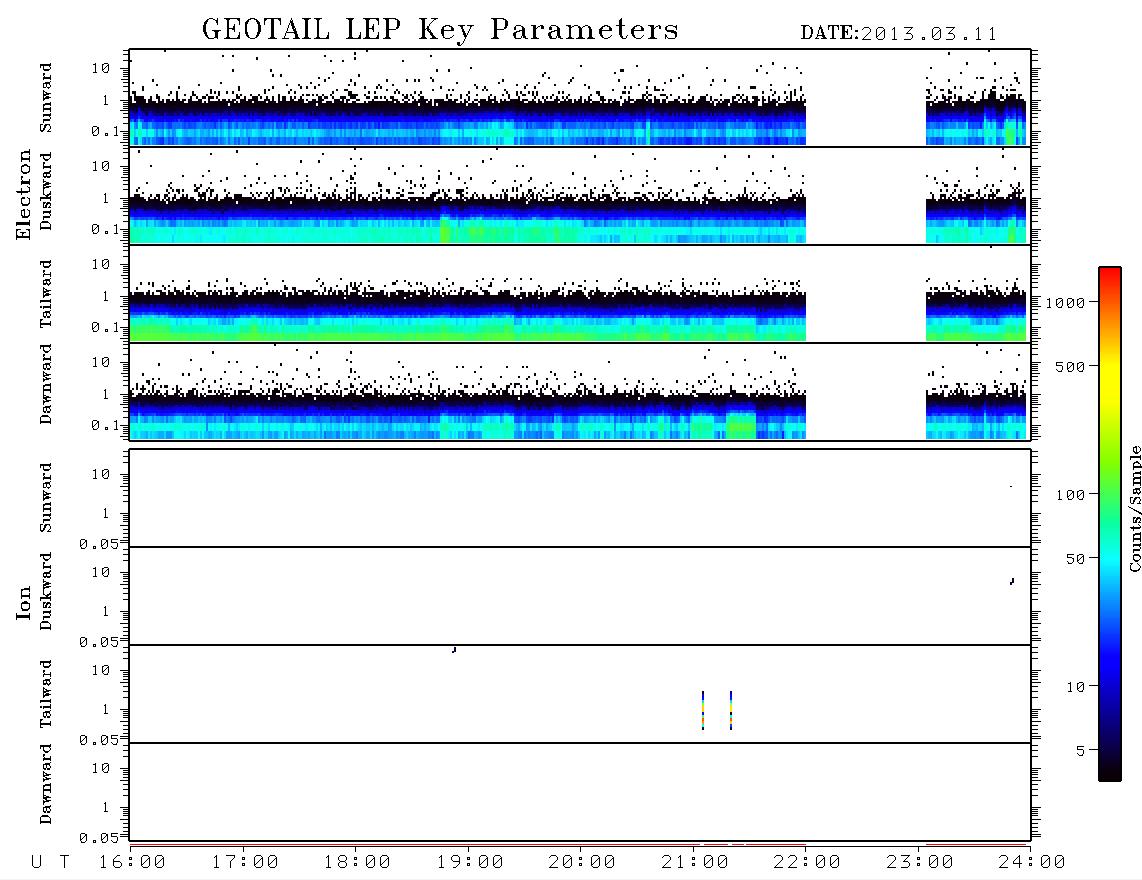The width and height of the screenshot is (1142, 880).
Task: Click the Electron Sunward spectrogram at 19:00
Action: pyautogui.click(x=468, y=120)
